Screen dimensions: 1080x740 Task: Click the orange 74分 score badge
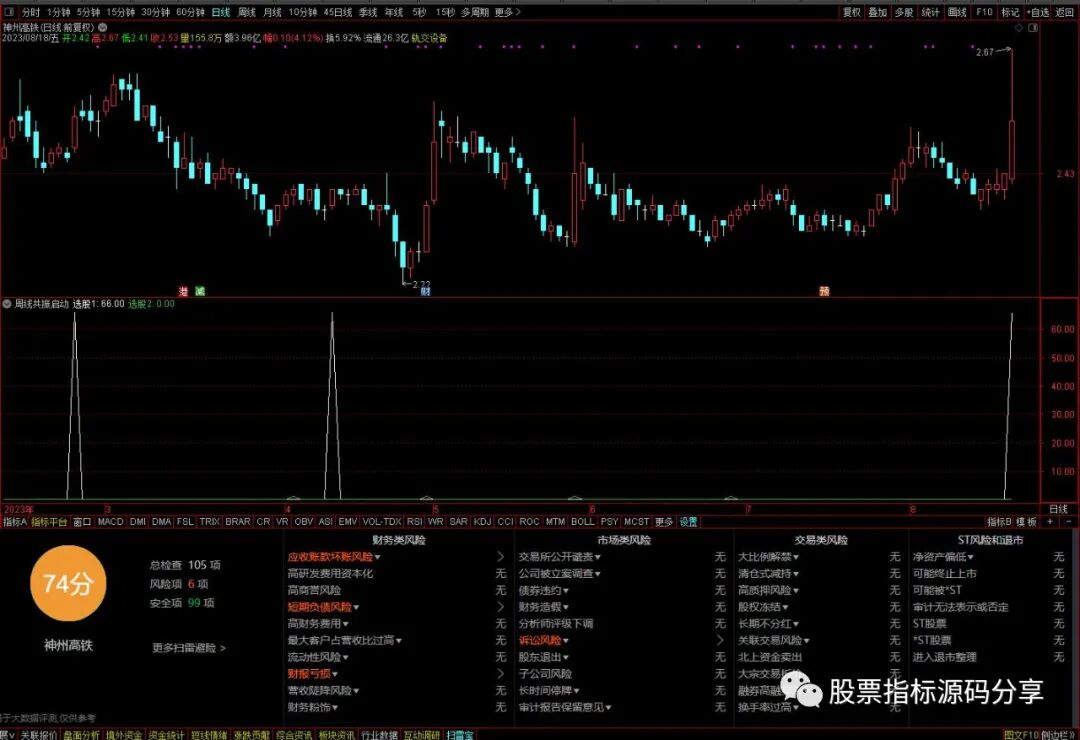68,584
